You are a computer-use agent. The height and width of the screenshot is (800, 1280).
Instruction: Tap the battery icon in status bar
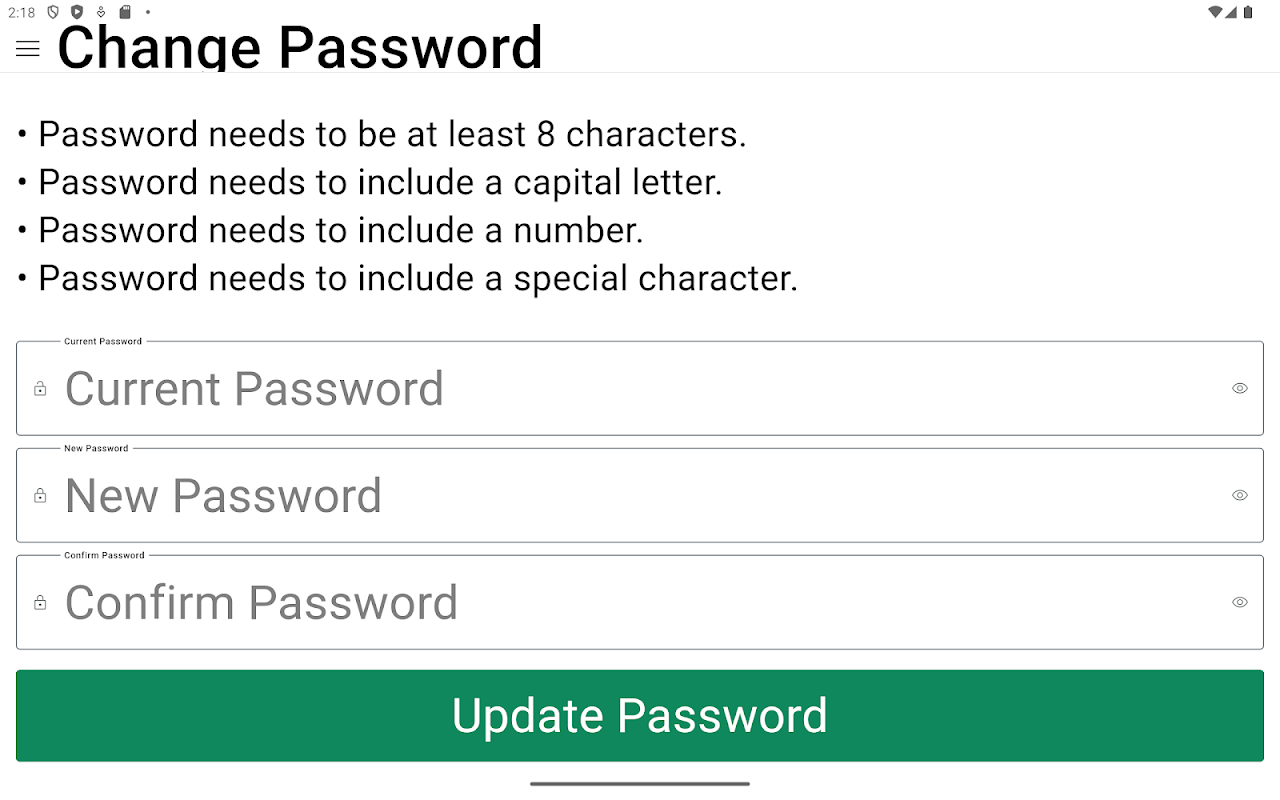[1248, 12]
